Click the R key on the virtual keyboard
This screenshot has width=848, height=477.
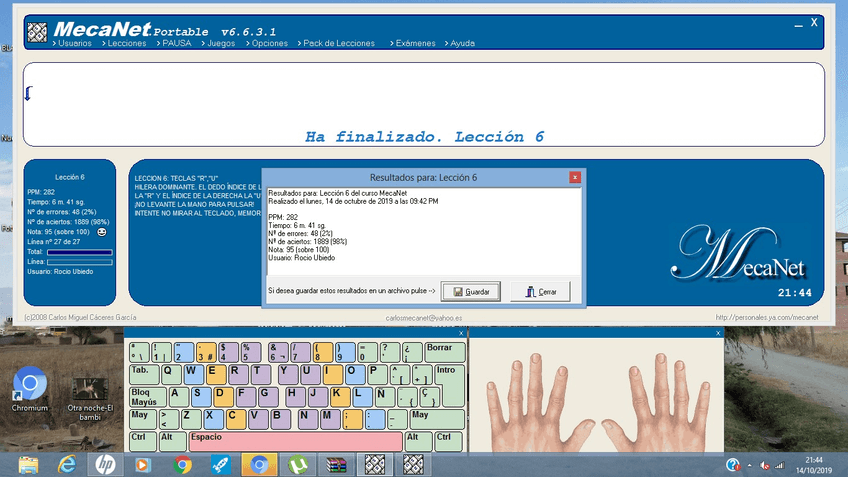[237, 374]
